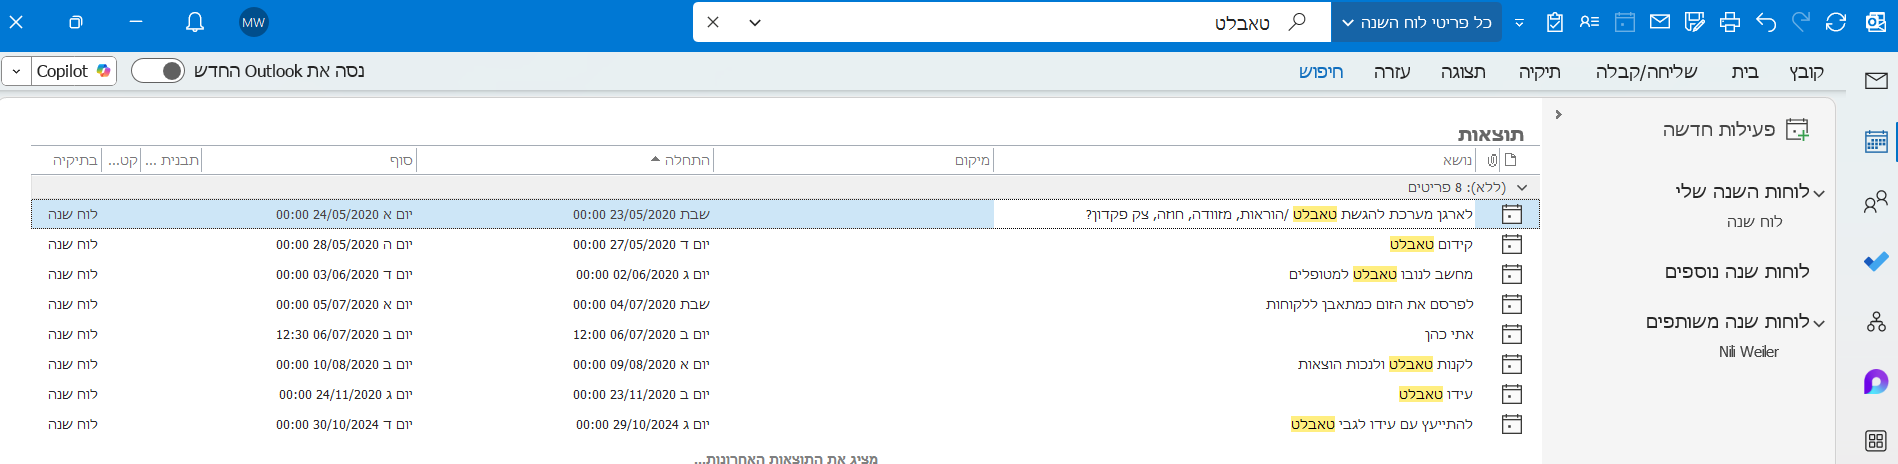Open the 'תצוגה' View tab
The image size is (1898, 464).
pos(1463,71)
